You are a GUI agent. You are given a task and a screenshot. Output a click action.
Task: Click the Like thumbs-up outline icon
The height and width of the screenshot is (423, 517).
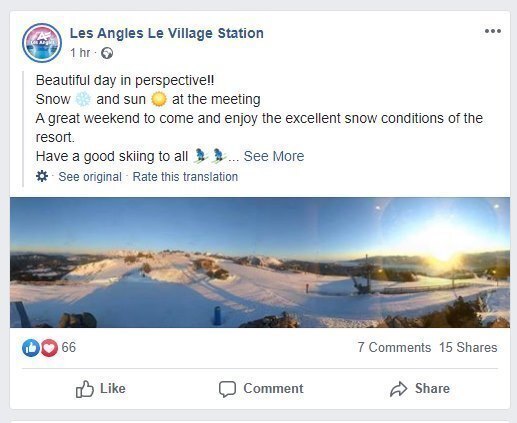84,389
